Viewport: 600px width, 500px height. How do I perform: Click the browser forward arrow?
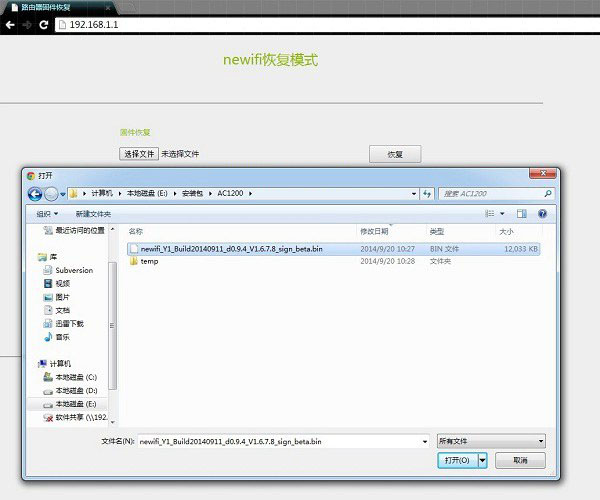(27, 25)
